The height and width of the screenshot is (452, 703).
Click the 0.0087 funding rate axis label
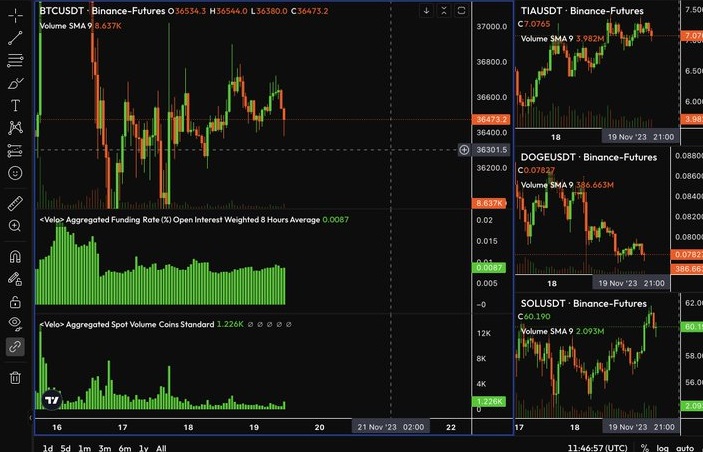[x=489, y=268]
